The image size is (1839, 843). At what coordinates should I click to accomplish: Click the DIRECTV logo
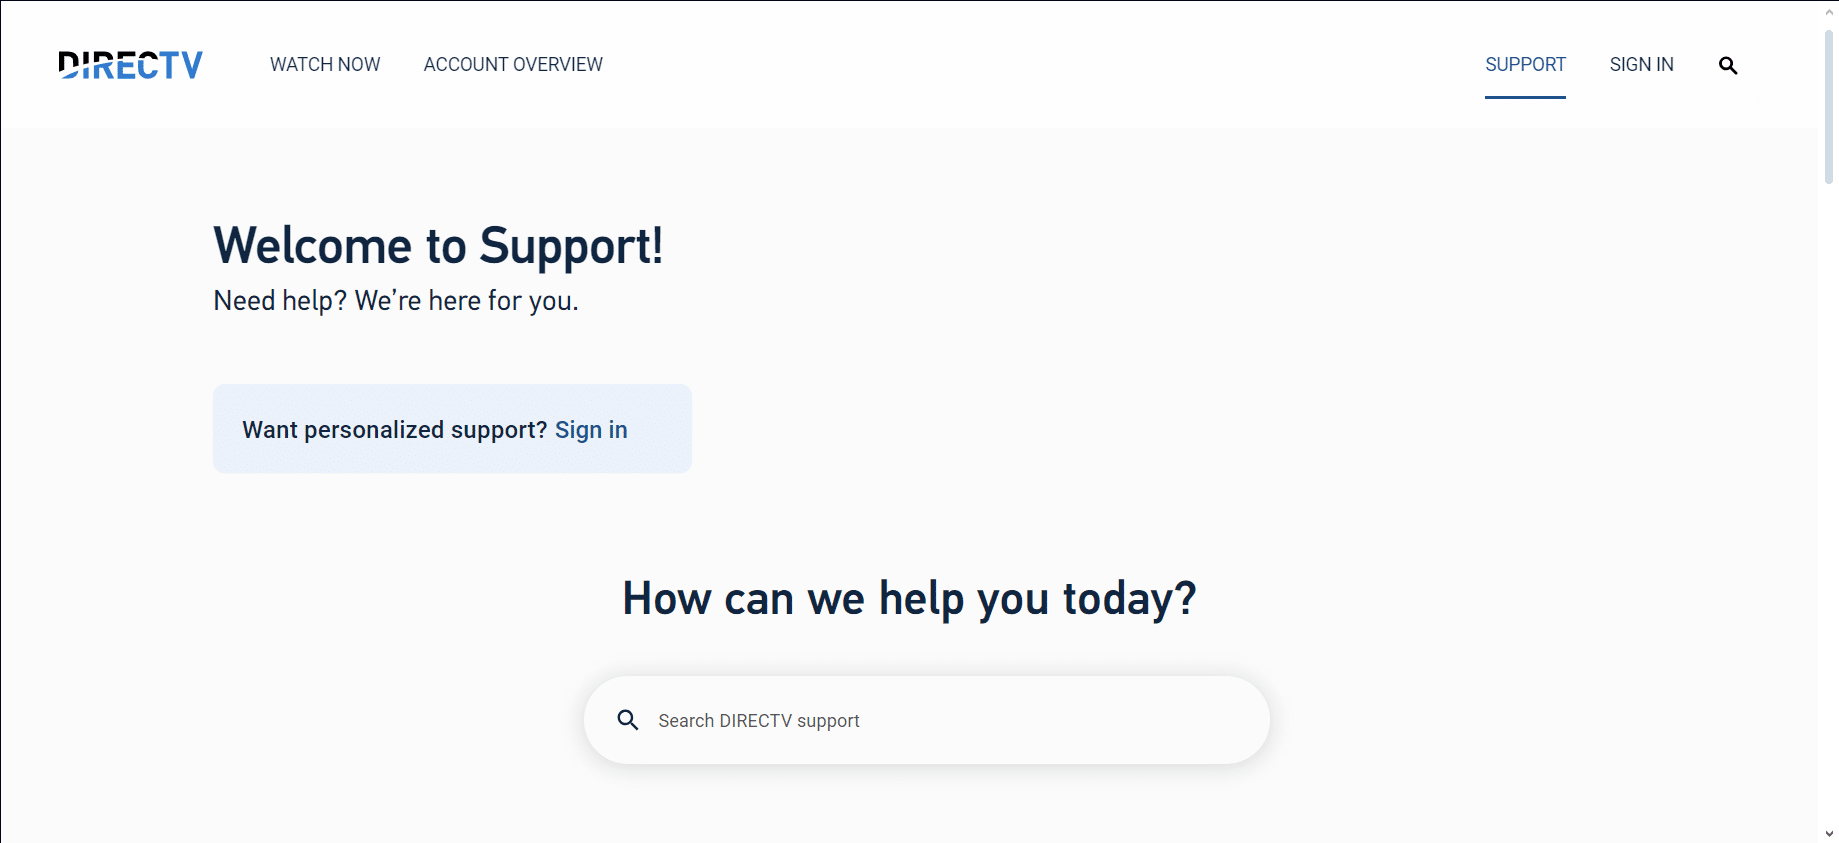pos(131,65)
